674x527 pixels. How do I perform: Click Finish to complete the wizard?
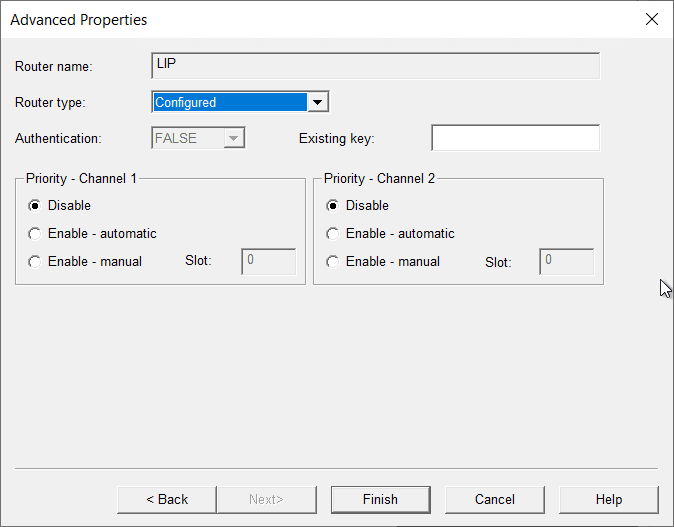tap(380, 500)
